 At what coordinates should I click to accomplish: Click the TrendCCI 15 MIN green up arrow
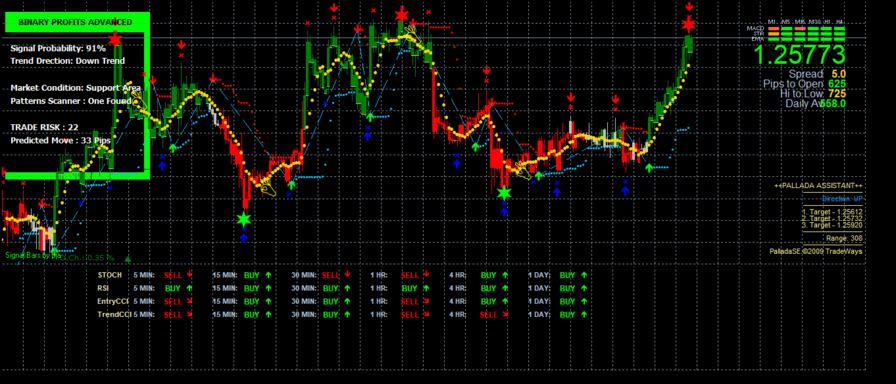pos(268,314)
